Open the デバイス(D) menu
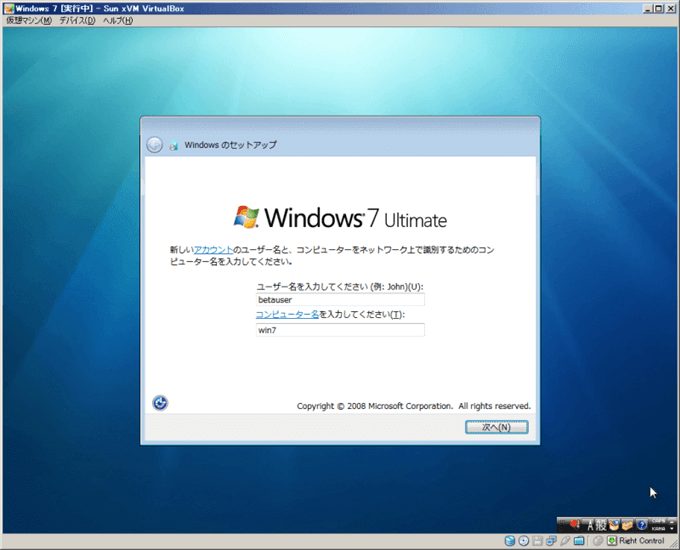This screenshot has width=680, height=550. [78, 21]
